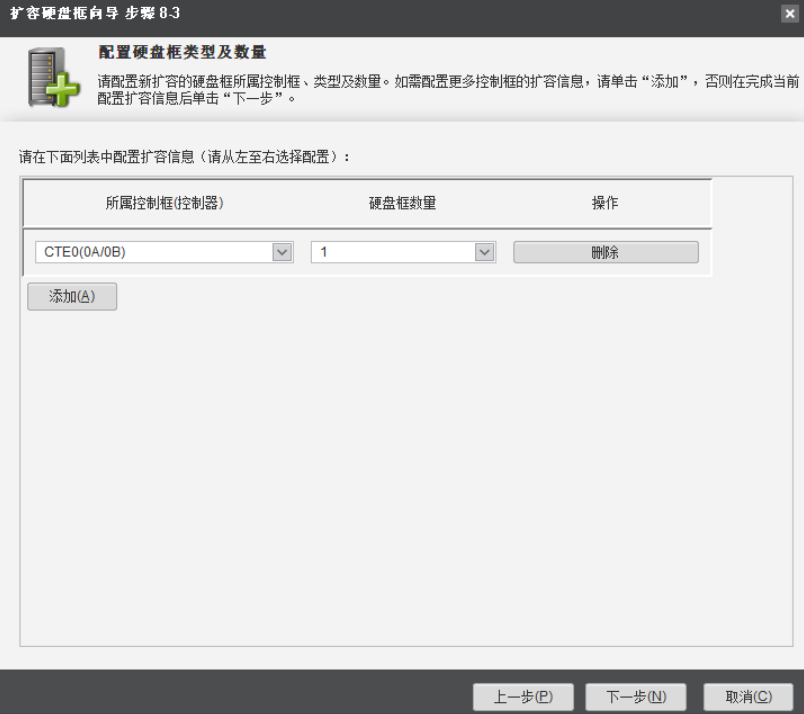Click the 添加(A) button
This screenshot has height=714, width=804.
[x=72, y=296]
